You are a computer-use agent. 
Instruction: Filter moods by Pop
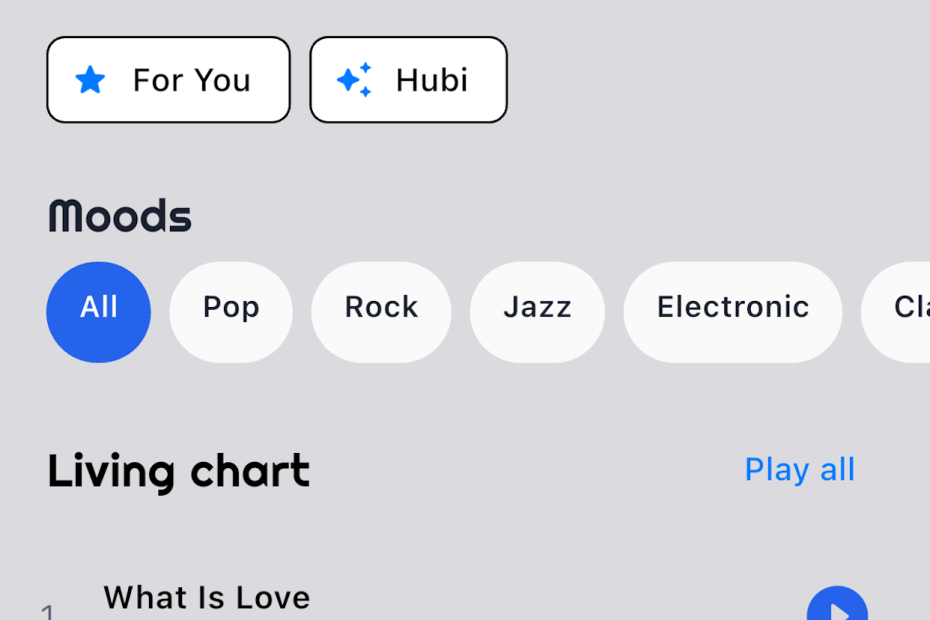tap(231, 312)
